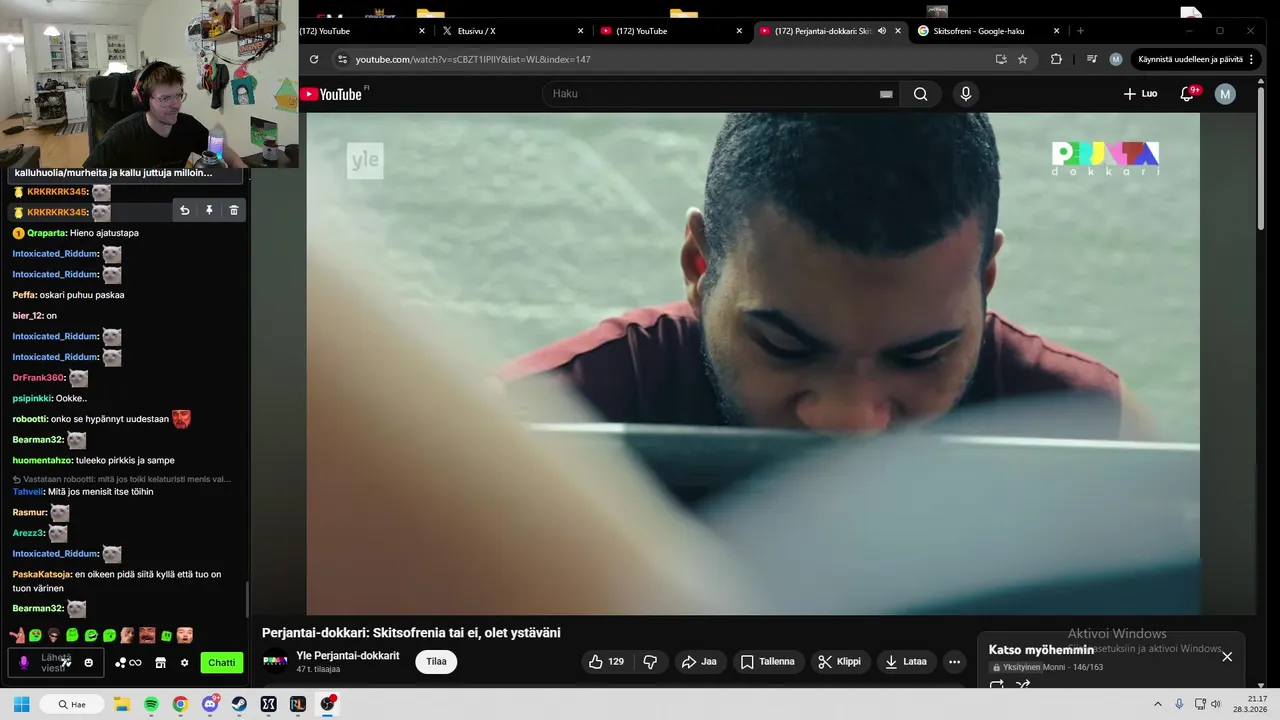
Task: Close the Etusivu / X tab
Action: [580, 31]
